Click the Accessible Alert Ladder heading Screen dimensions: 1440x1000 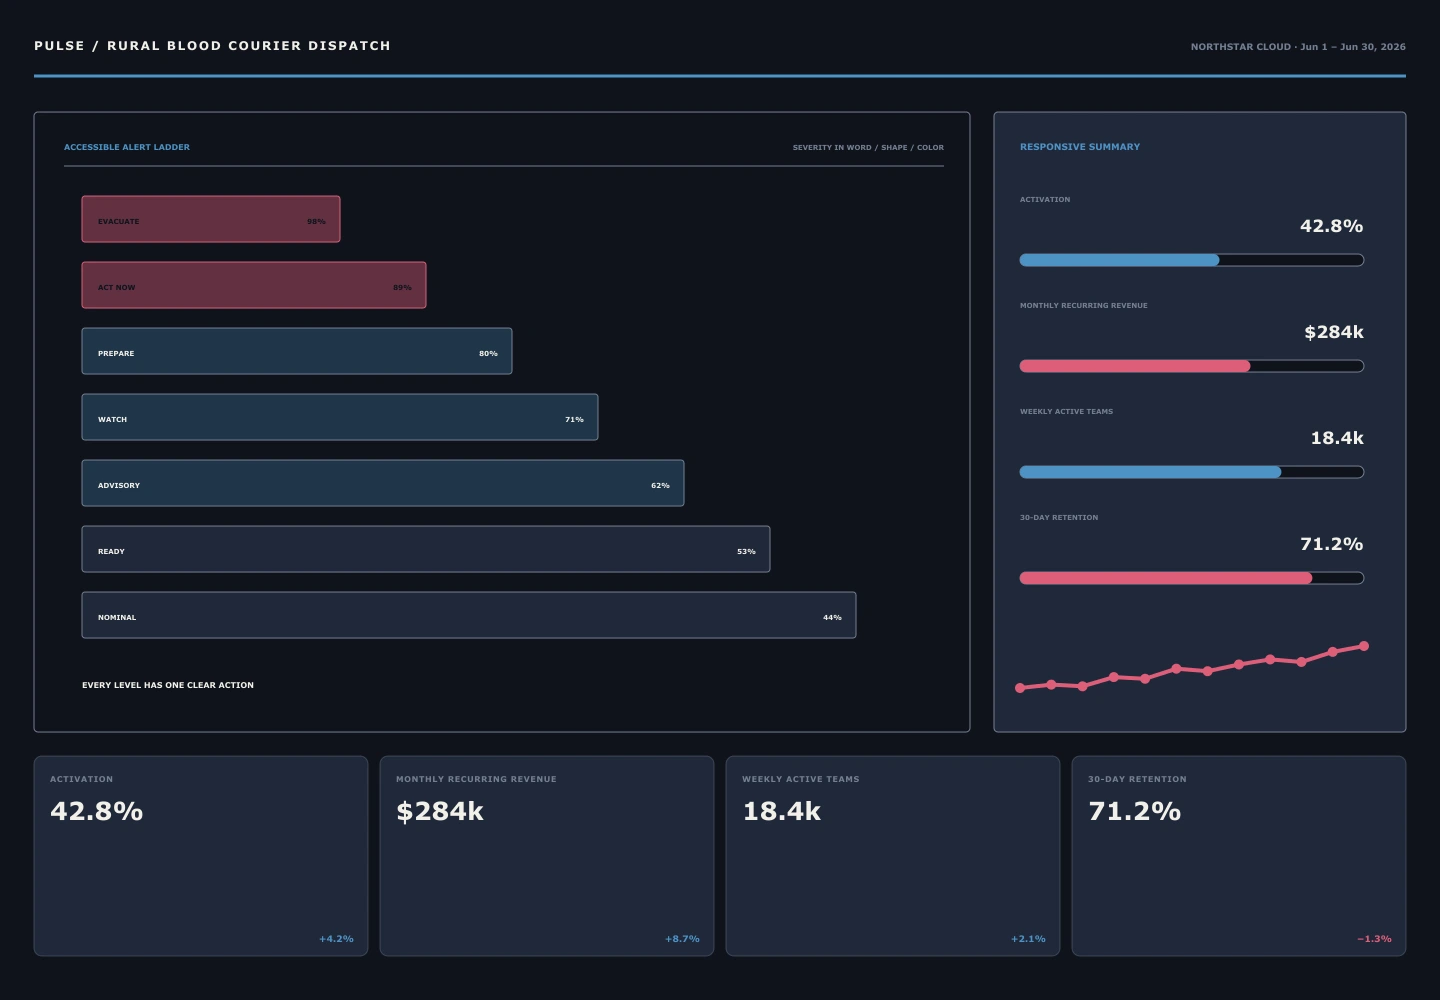pyautogui.click(x=127, y=147)
